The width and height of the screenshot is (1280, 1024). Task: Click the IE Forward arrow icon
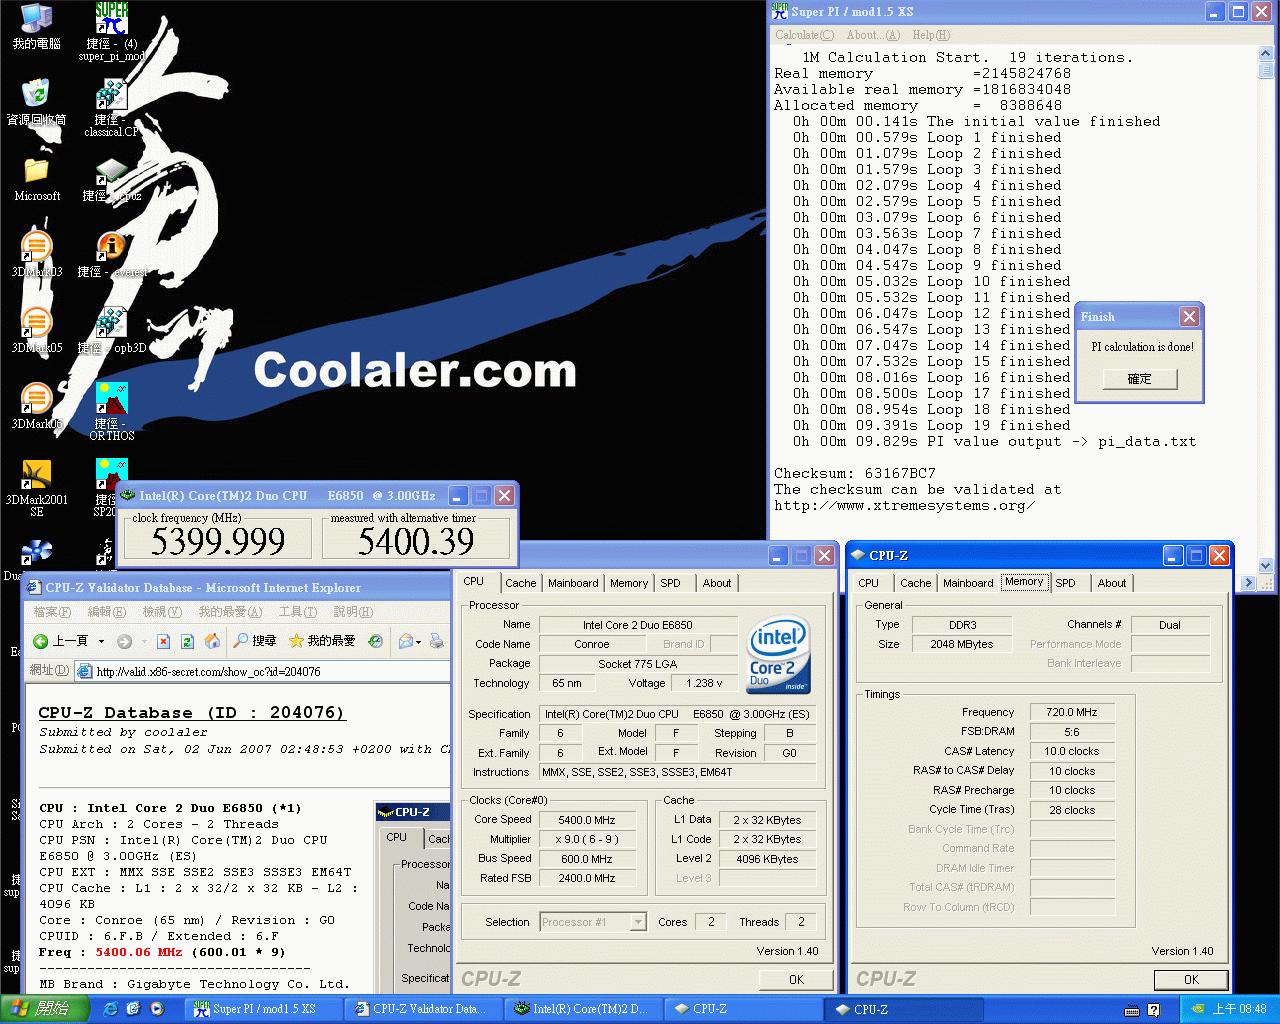pyautogui.click(x=124, y=641)
